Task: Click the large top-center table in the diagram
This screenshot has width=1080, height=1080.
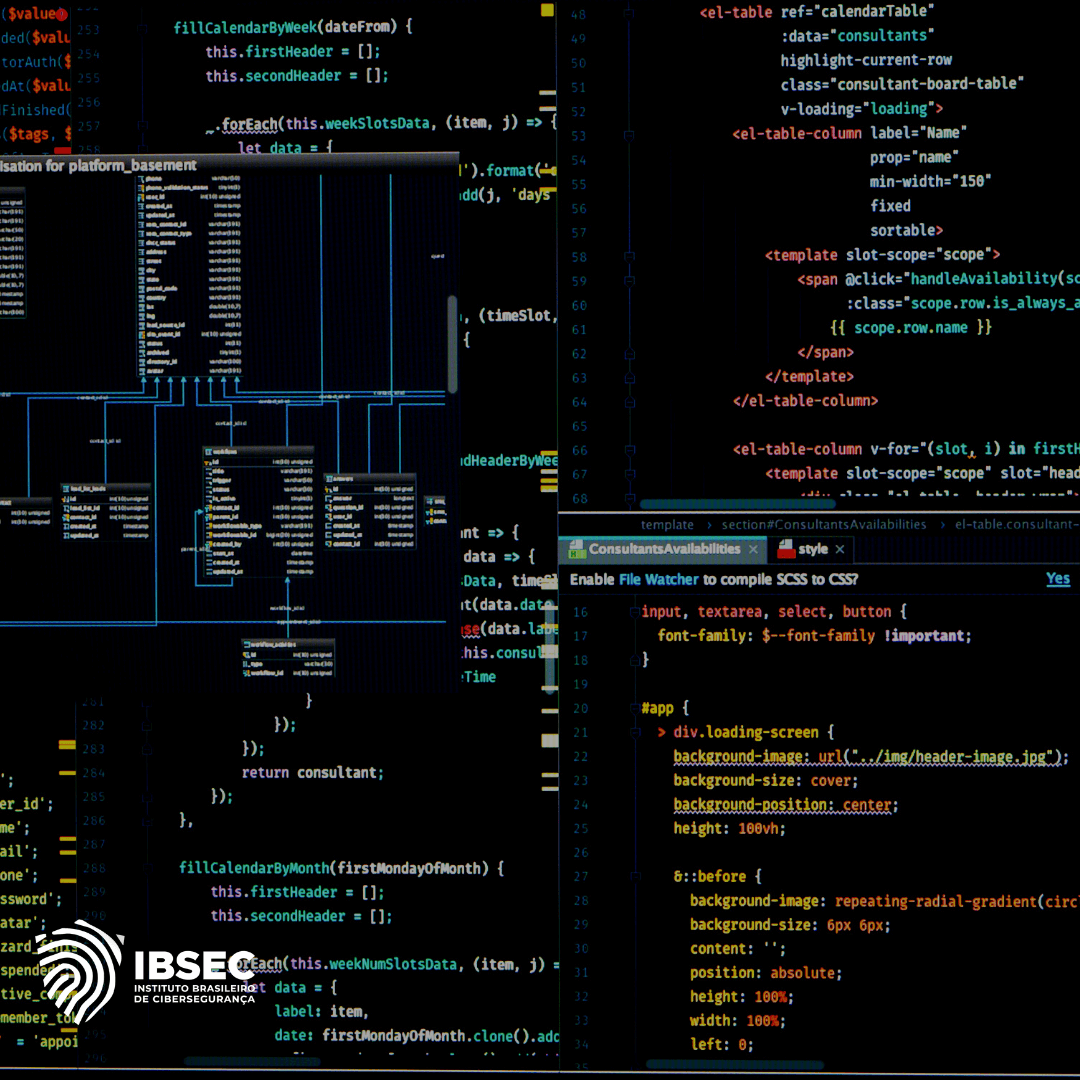Action: click(190, 275)
